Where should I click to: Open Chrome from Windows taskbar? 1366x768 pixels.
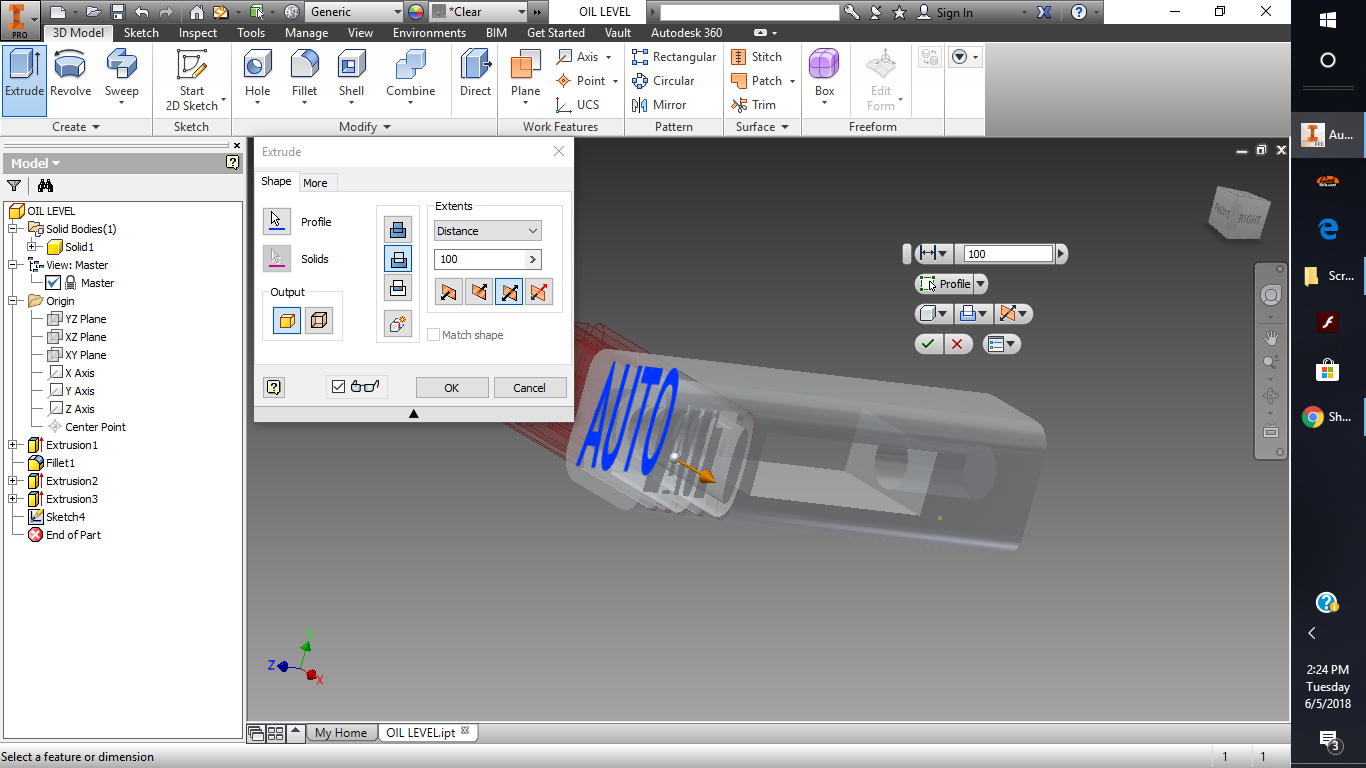click(x=1328, y=417)
